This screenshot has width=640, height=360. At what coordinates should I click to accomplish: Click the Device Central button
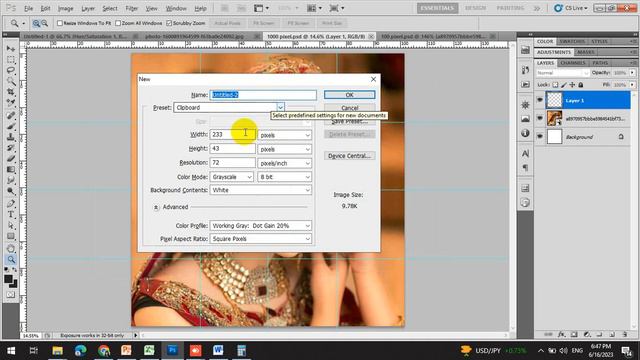click(x=349, y=156)
